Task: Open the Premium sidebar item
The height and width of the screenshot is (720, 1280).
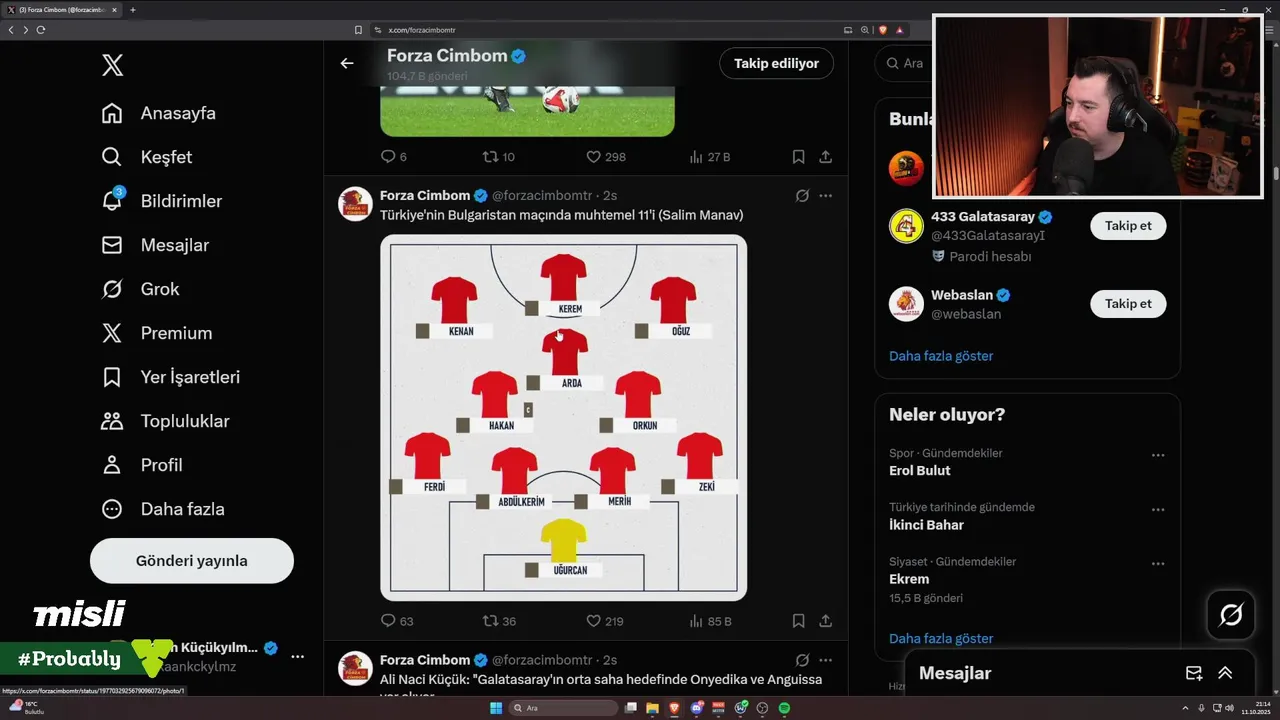Action: click(156, 333)
